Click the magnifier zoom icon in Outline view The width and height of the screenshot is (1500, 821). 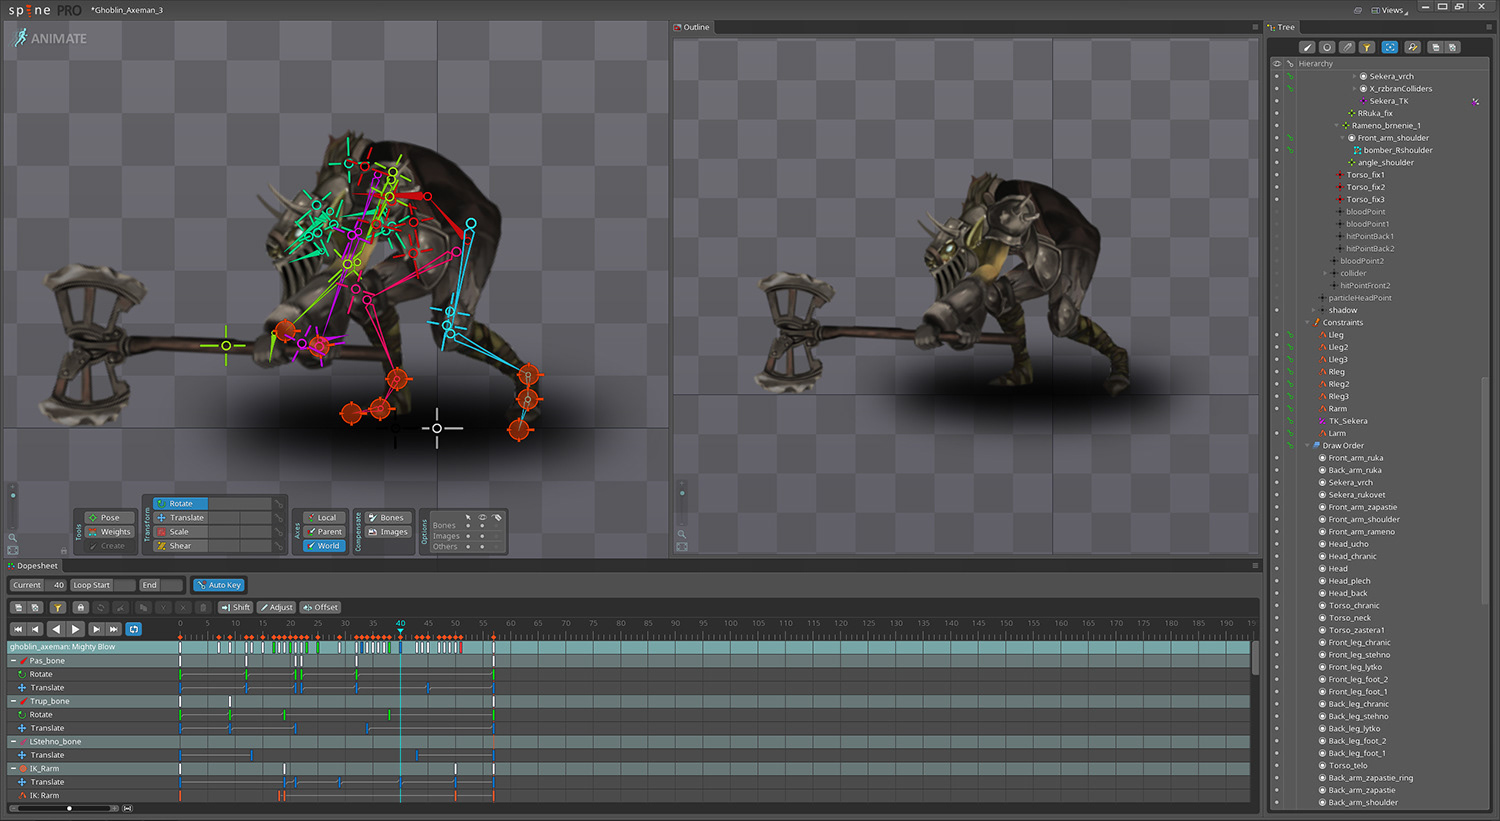point(682,534)
